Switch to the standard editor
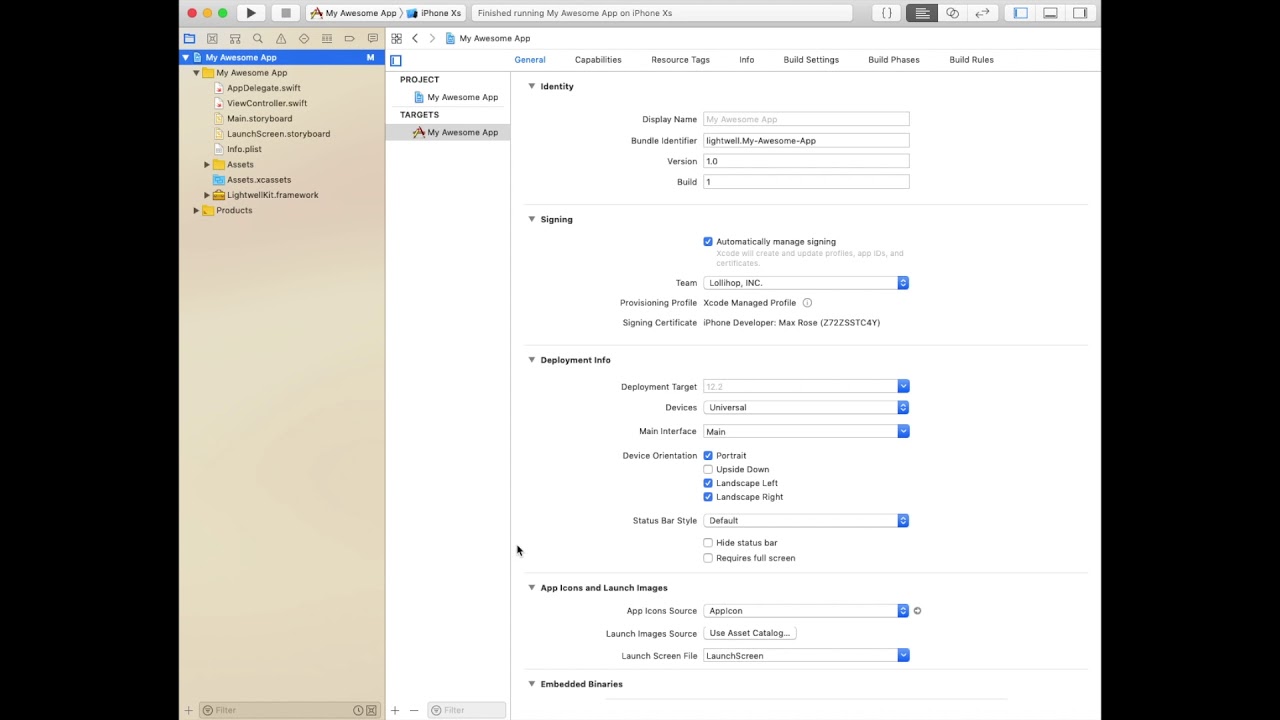 pyautogui.click(x=922, y=13)
